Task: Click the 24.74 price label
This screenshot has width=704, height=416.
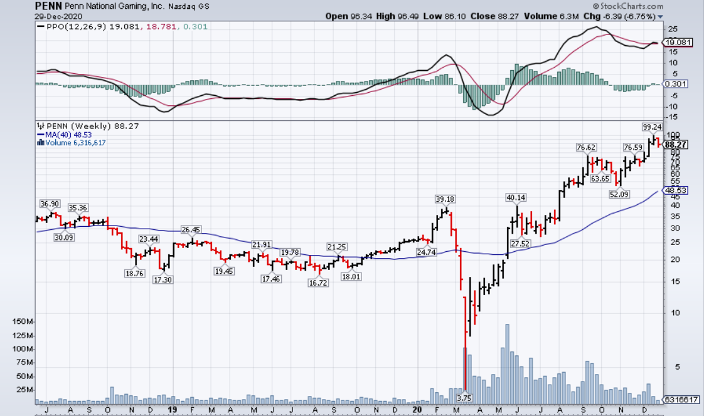Action: (x=426, y=252)
